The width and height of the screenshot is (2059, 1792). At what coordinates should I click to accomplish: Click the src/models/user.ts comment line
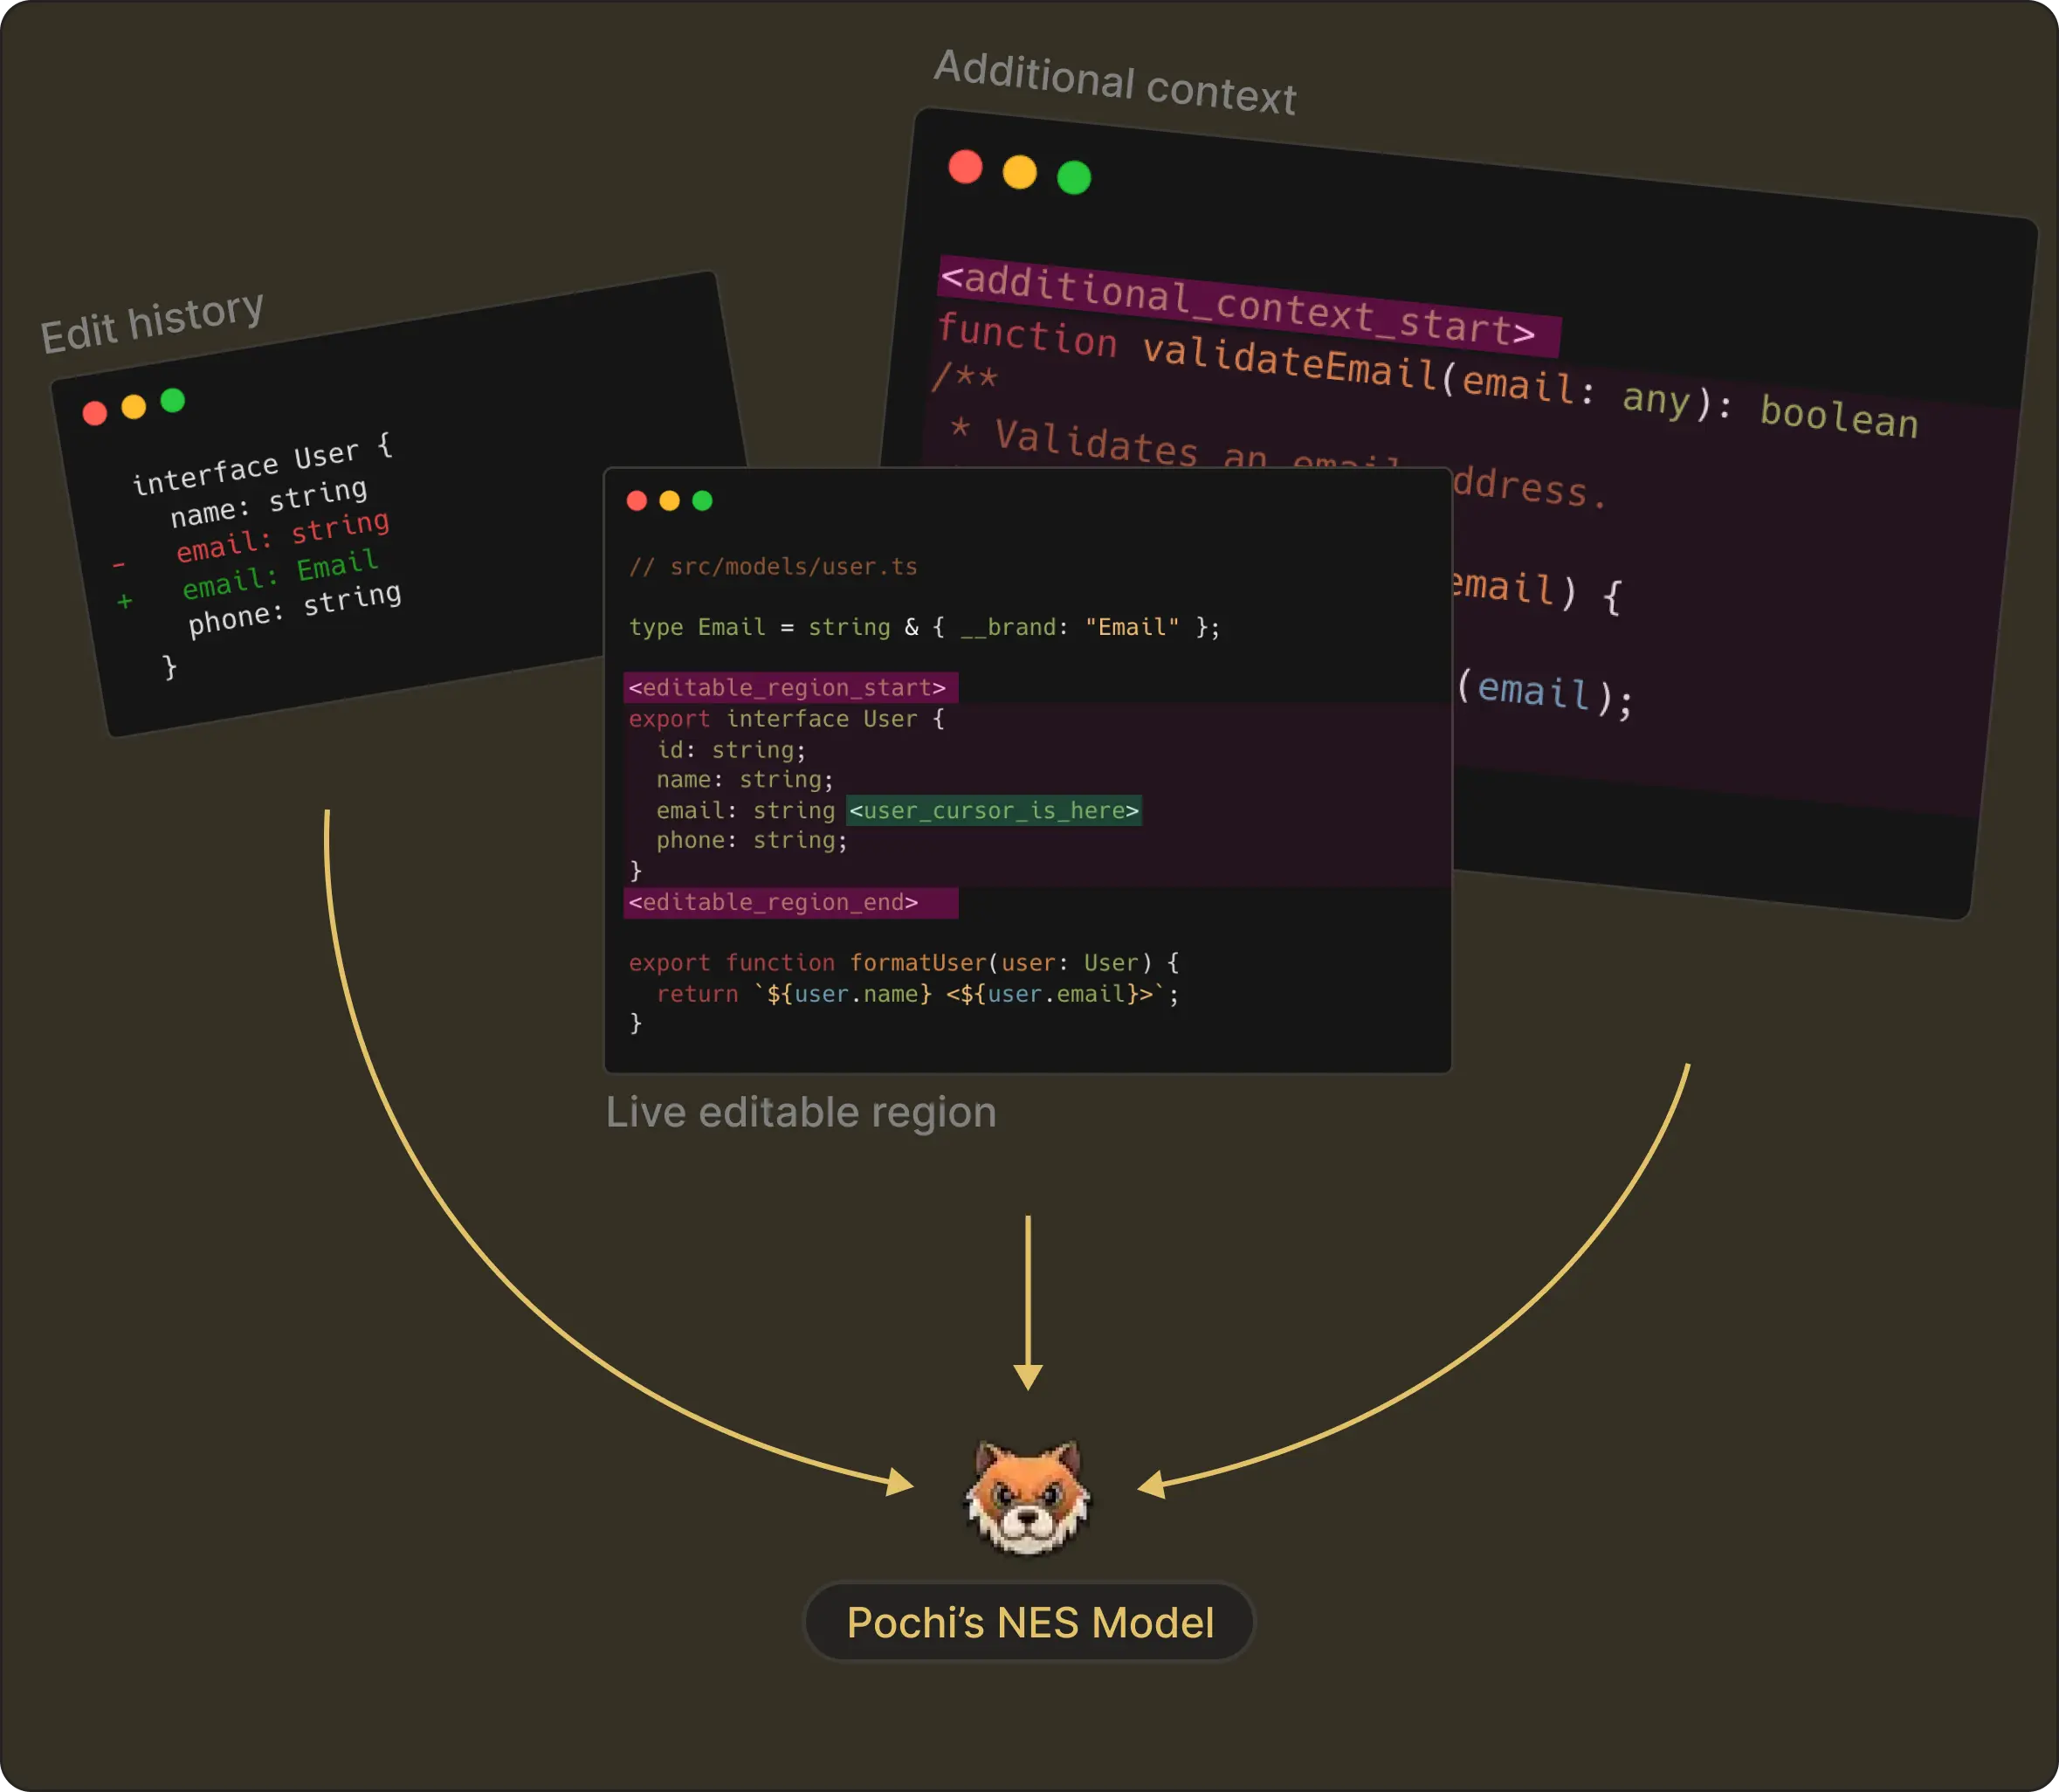coord(773,566)
